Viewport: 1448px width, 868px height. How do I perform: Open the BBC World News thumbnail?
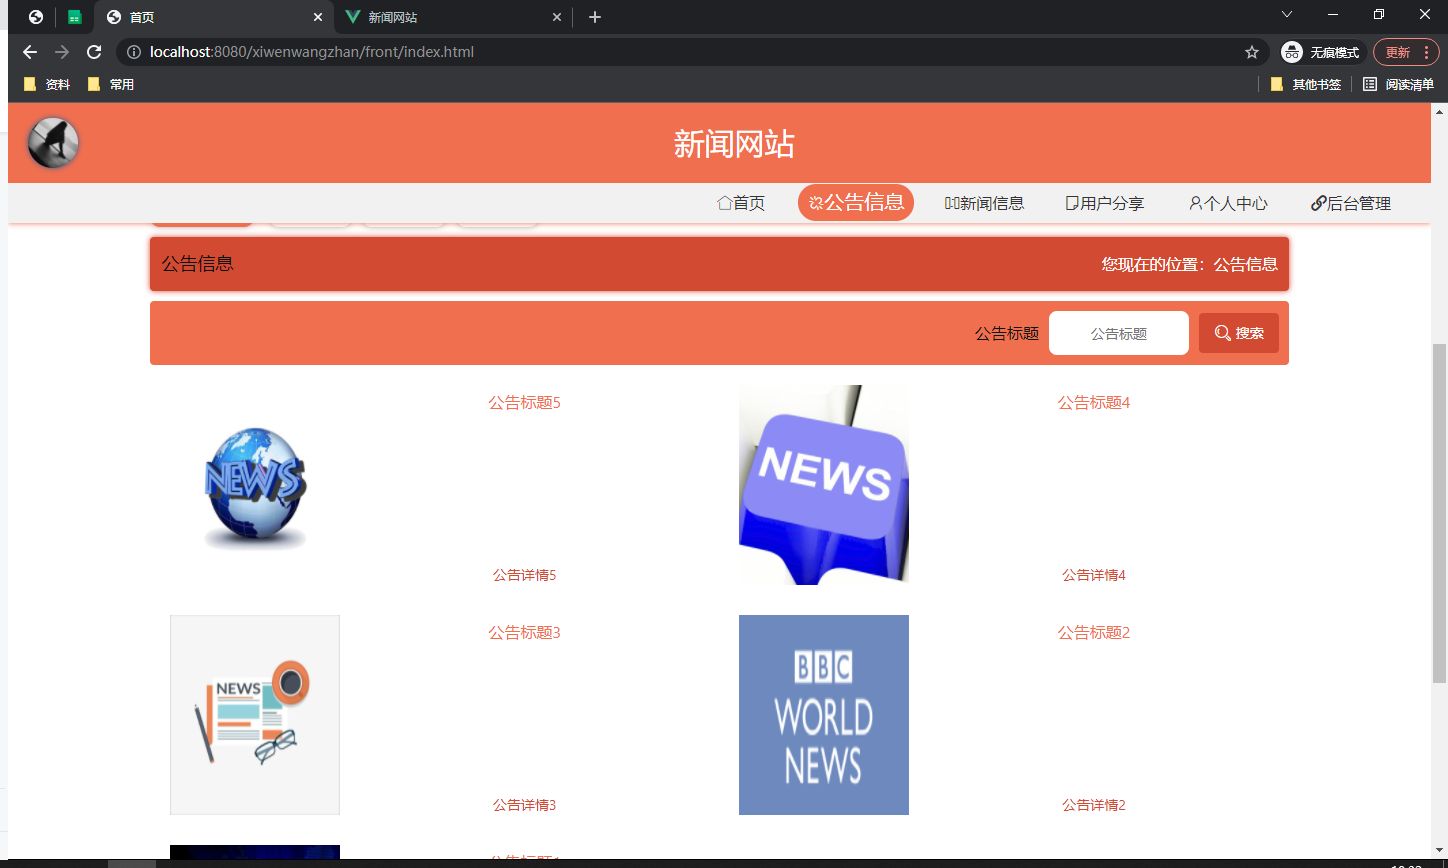(x=824, y=715)
